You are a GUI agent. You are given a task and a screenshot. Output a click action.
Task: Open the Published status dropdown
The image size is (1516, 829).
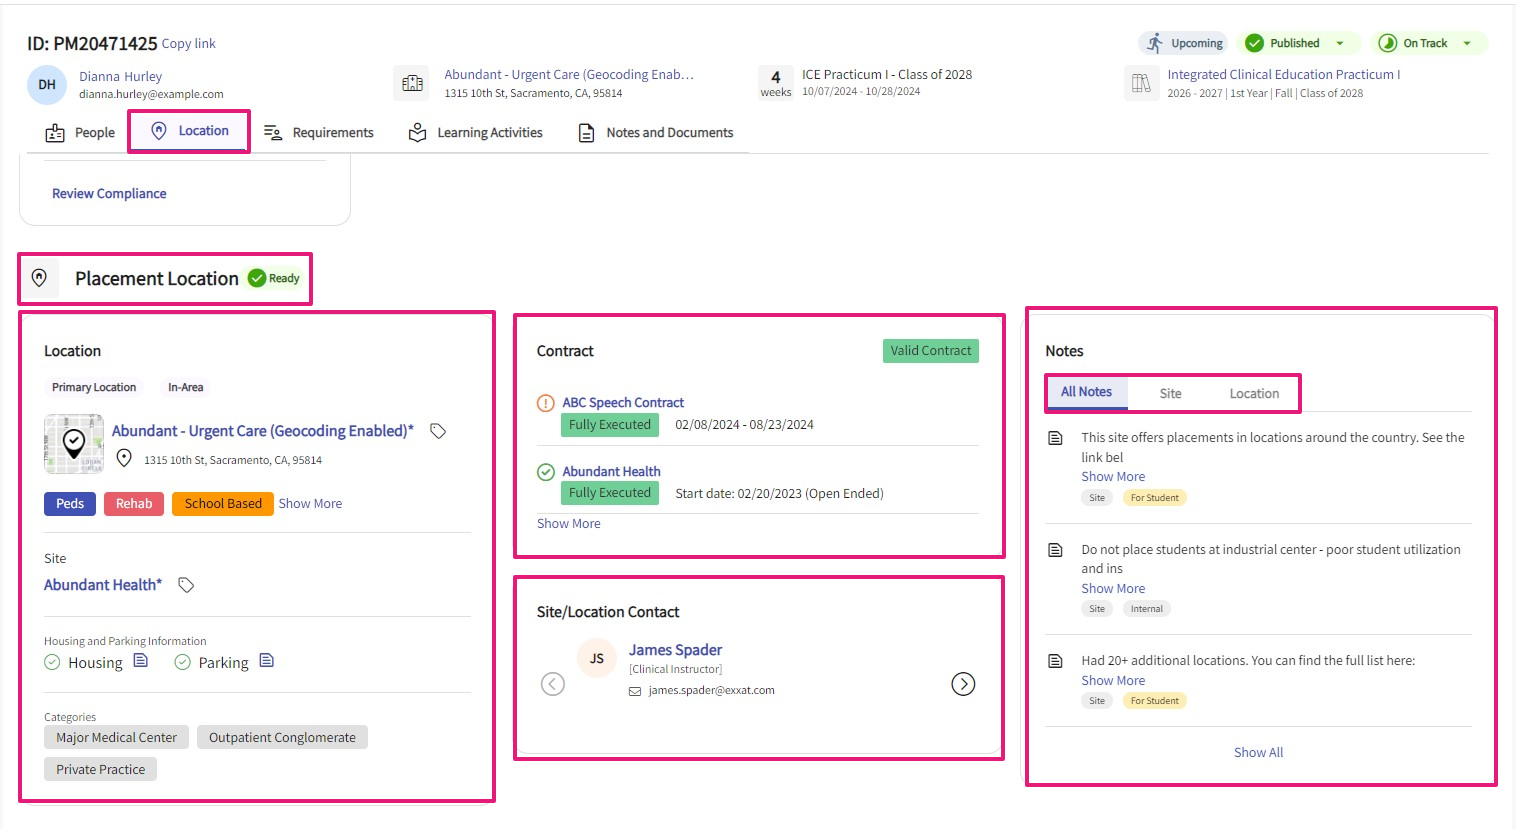coord(1340,43)
